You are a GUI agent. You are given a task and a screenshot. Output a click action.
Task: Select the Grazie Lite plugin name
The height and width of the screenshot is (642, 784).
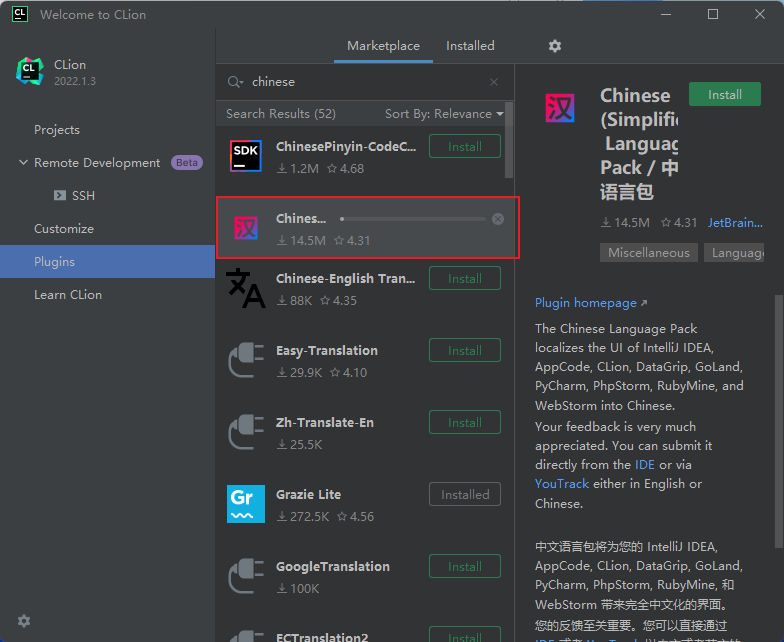[308, 494]
